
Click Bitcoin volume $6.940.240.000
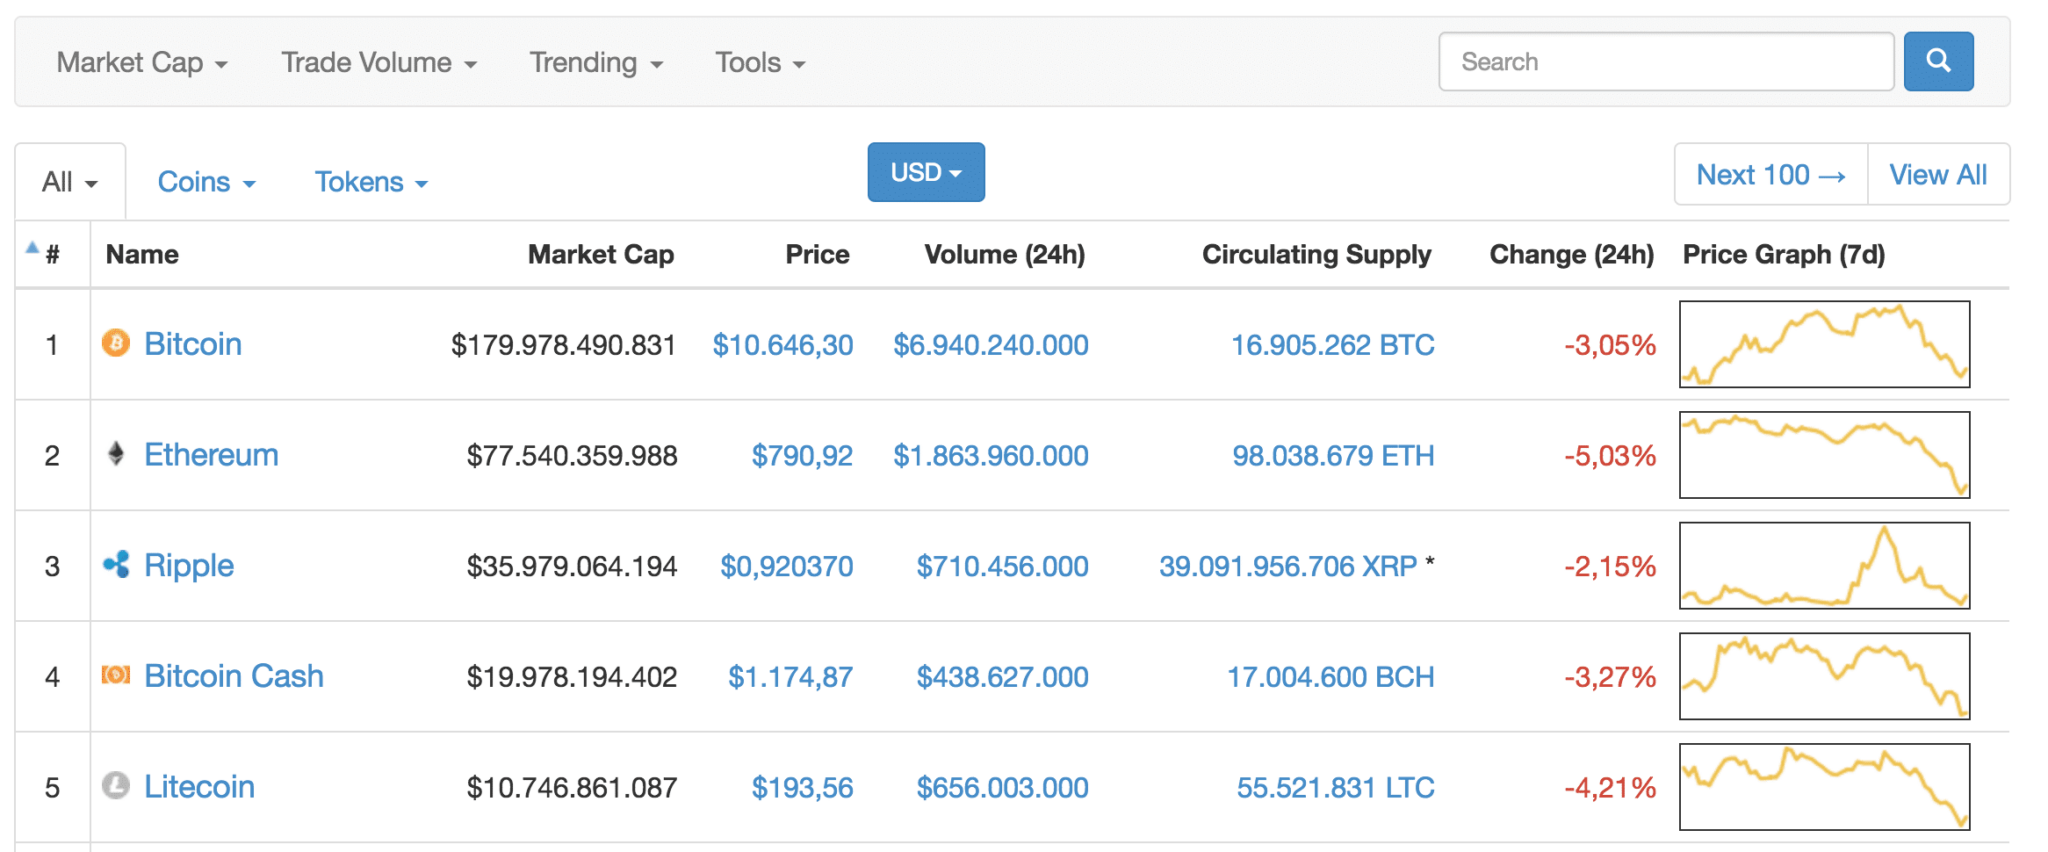coord(991,345)
